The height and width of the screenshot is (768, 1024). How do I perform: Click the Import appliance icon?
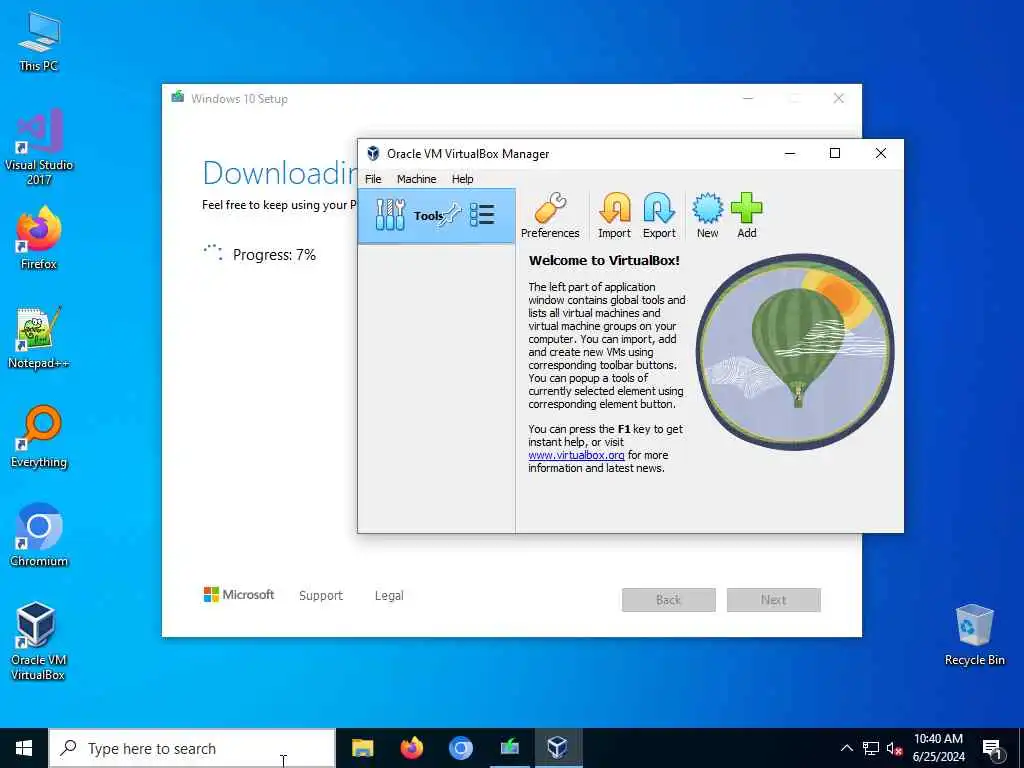614,216
